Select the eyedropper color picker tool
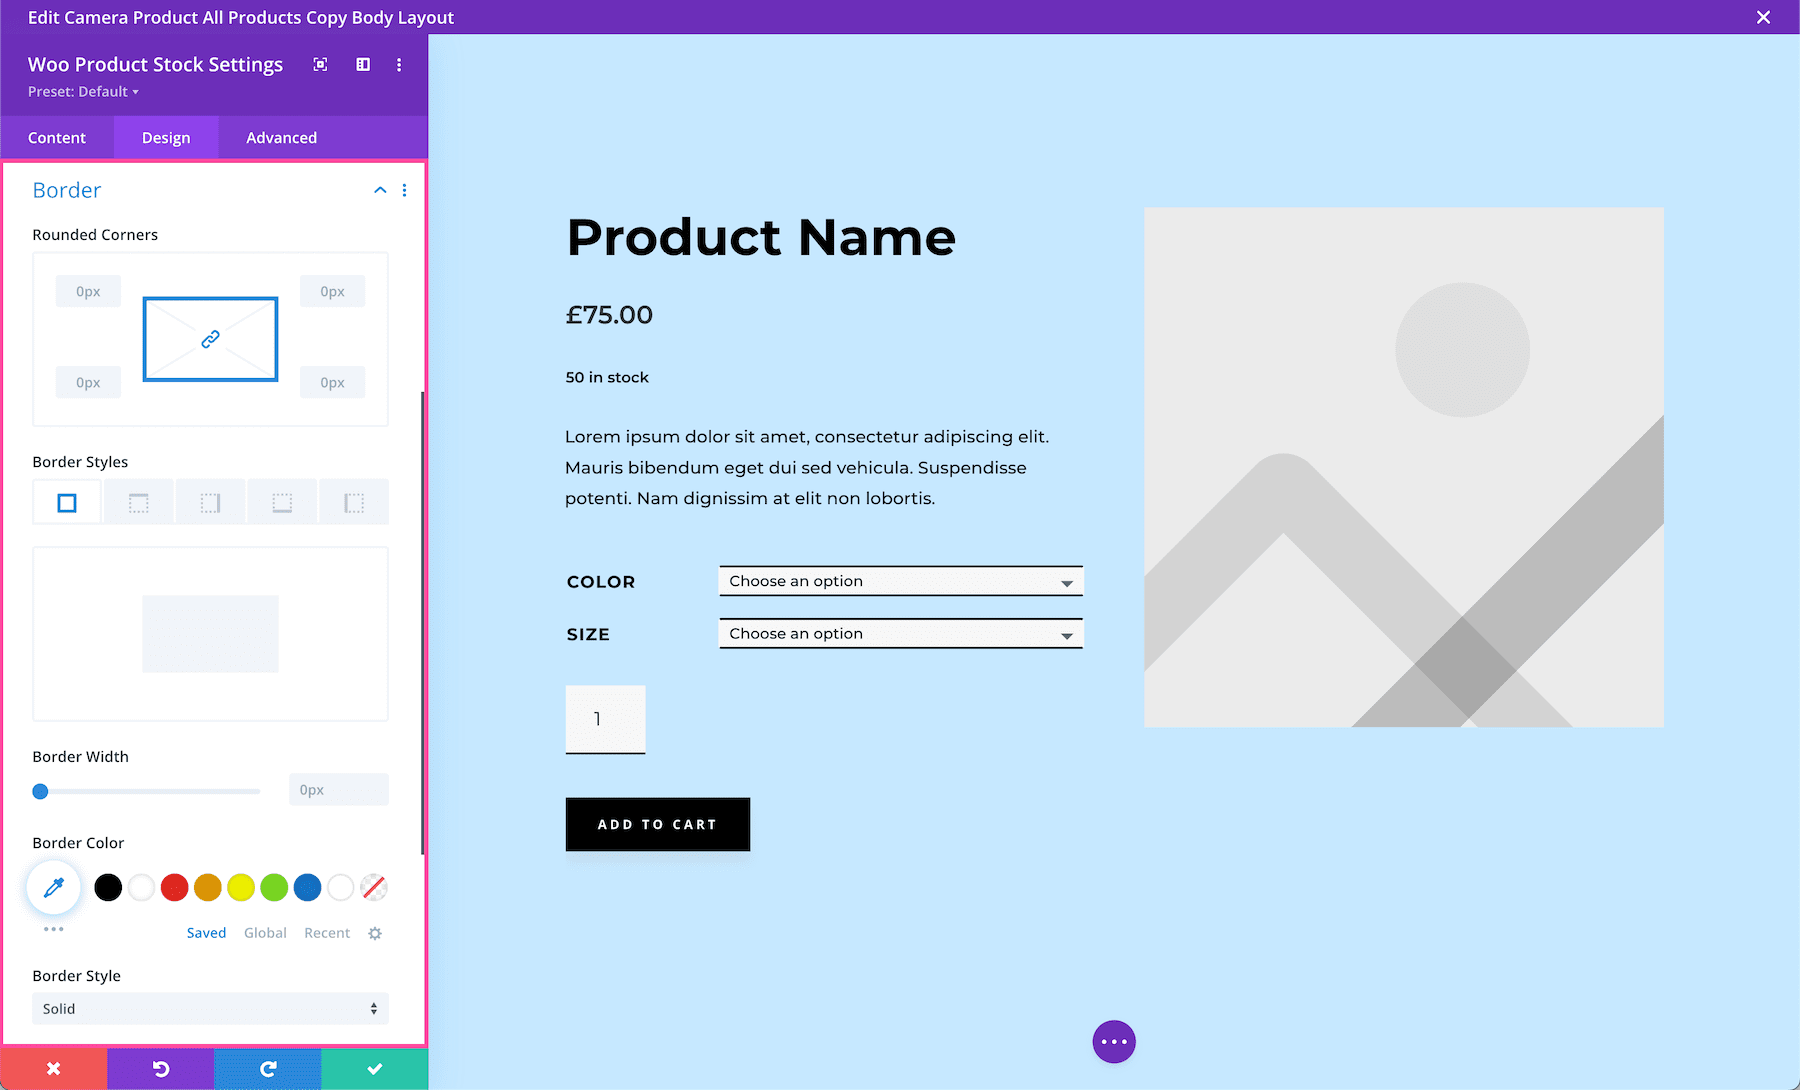Screen dimensions: 1800x1090 coord(53,887)
